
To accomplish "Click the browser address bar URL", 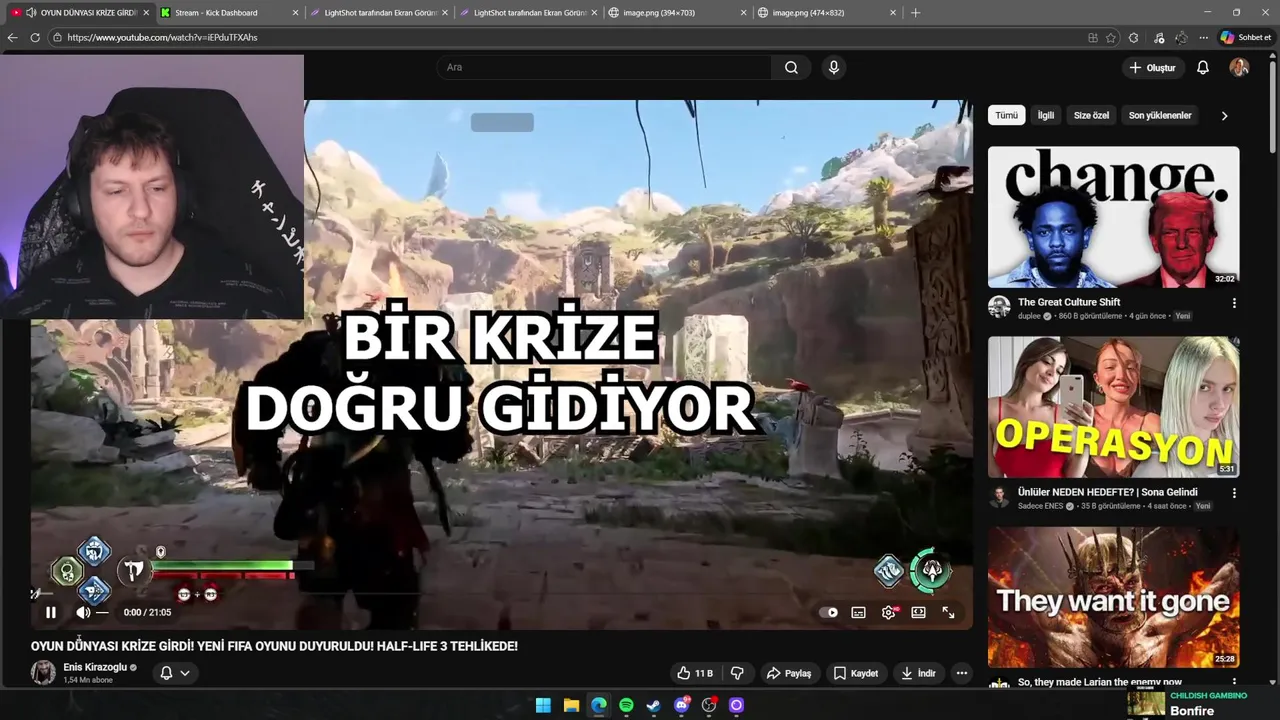I will click(162, 37).
